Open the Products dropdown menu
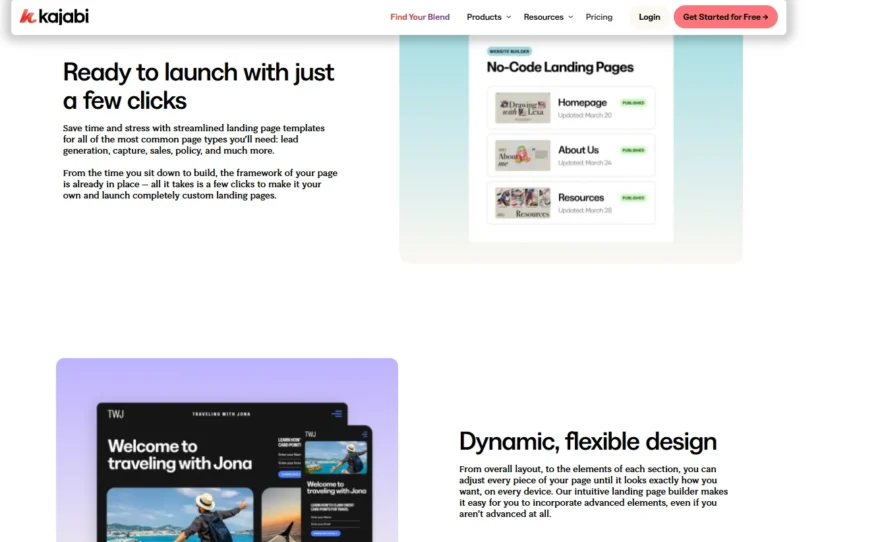Screen dimensions: 884x542 click(488, 17)
